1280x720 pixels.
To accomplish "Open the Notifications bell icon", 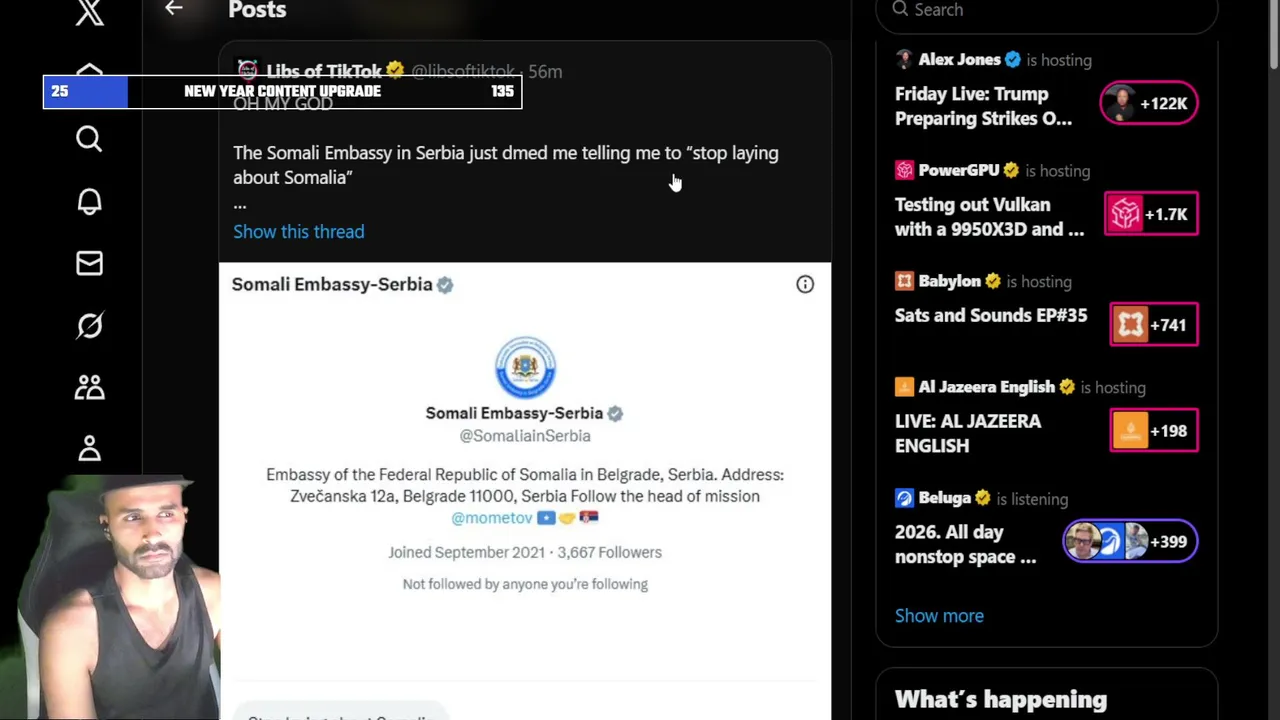I will coord(89,202).
